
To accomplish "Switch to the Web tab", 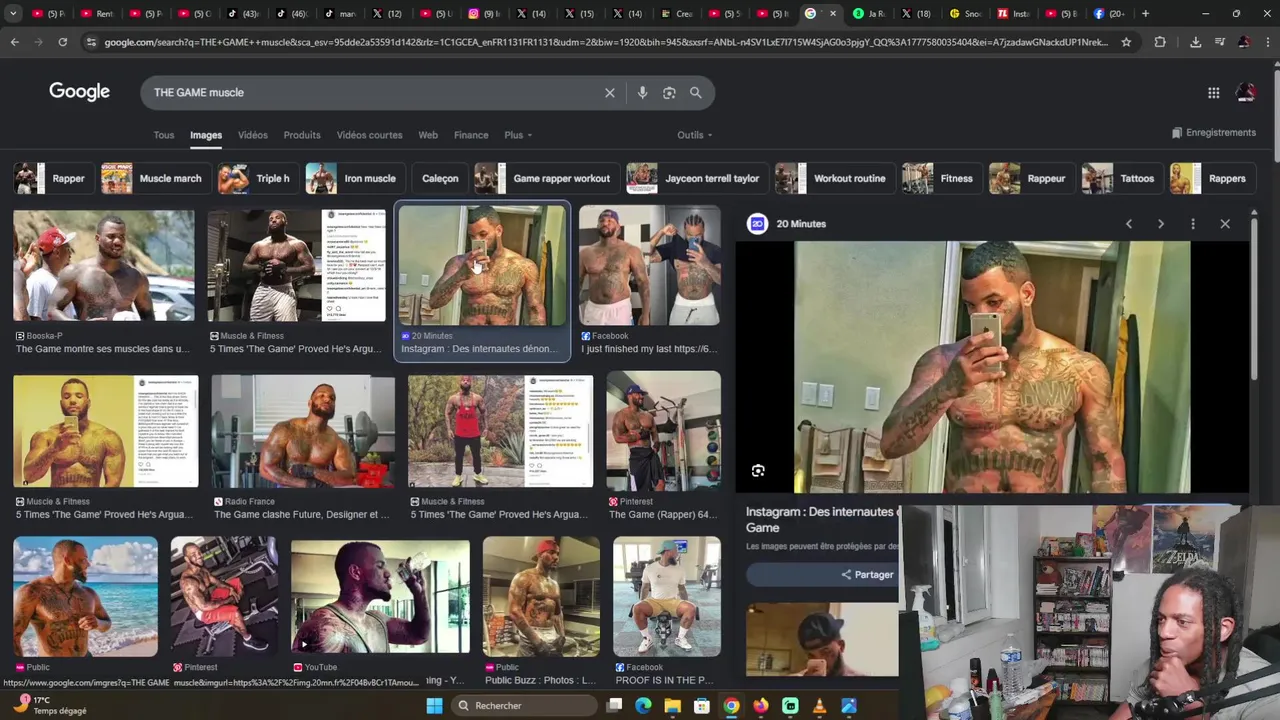I will [428, 135].
